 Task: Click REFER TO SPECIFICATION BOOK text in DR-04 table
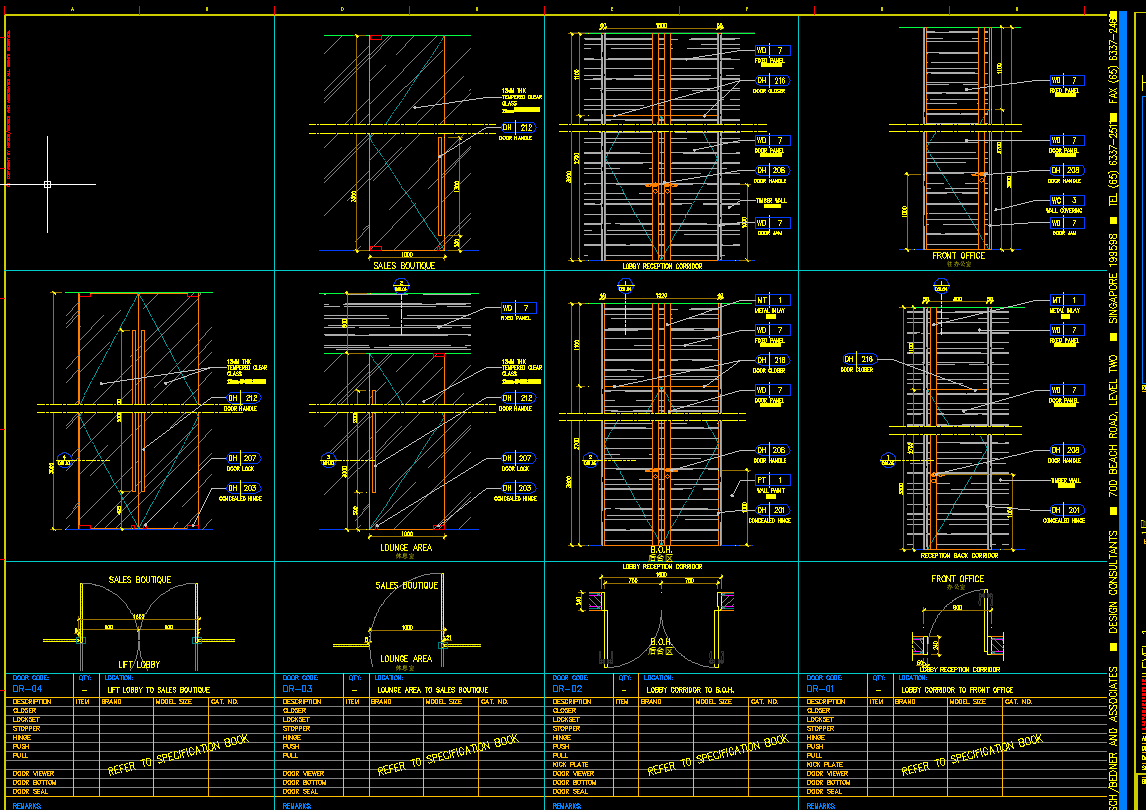pos(178,754)
